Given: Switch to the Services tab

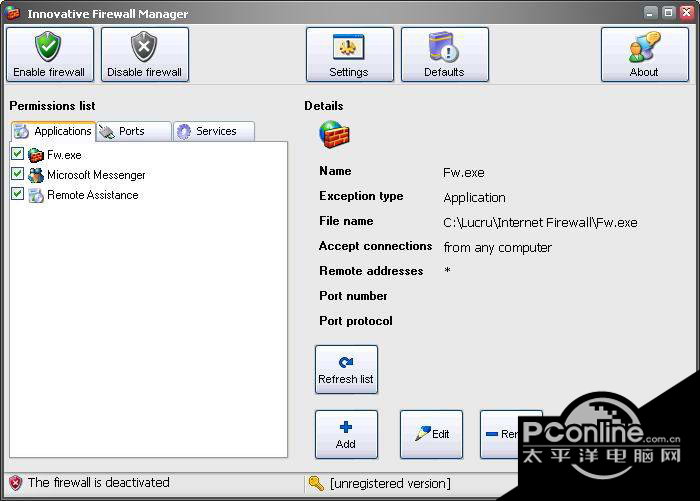Looking at the screenshot, I should click(214, 132).
